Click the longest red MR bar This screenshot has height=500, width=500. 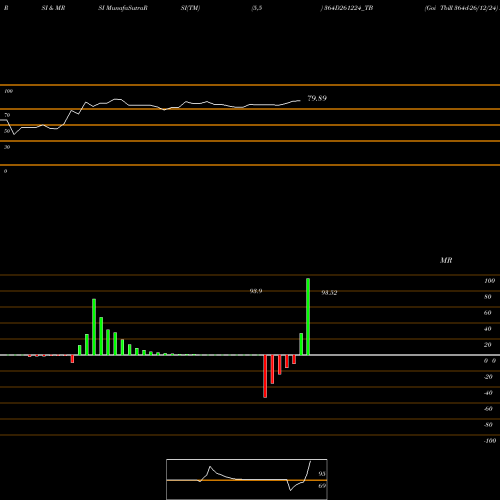point(265,376)
